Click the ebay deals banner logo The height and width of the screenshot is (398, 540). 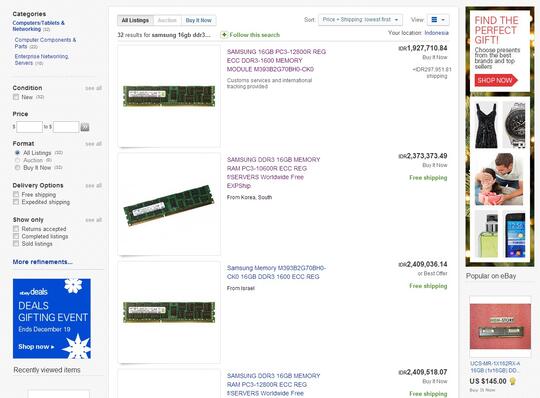coord(33,292)
